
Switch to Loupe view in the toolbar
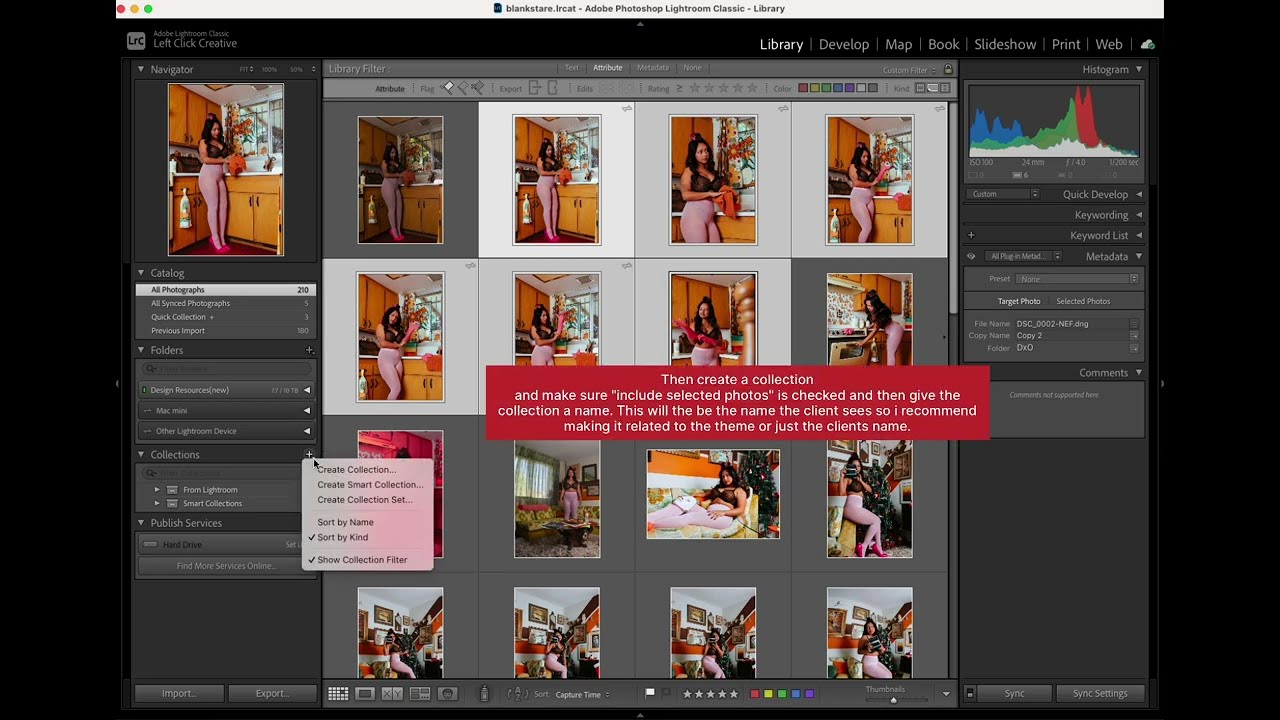coord(365,694)
